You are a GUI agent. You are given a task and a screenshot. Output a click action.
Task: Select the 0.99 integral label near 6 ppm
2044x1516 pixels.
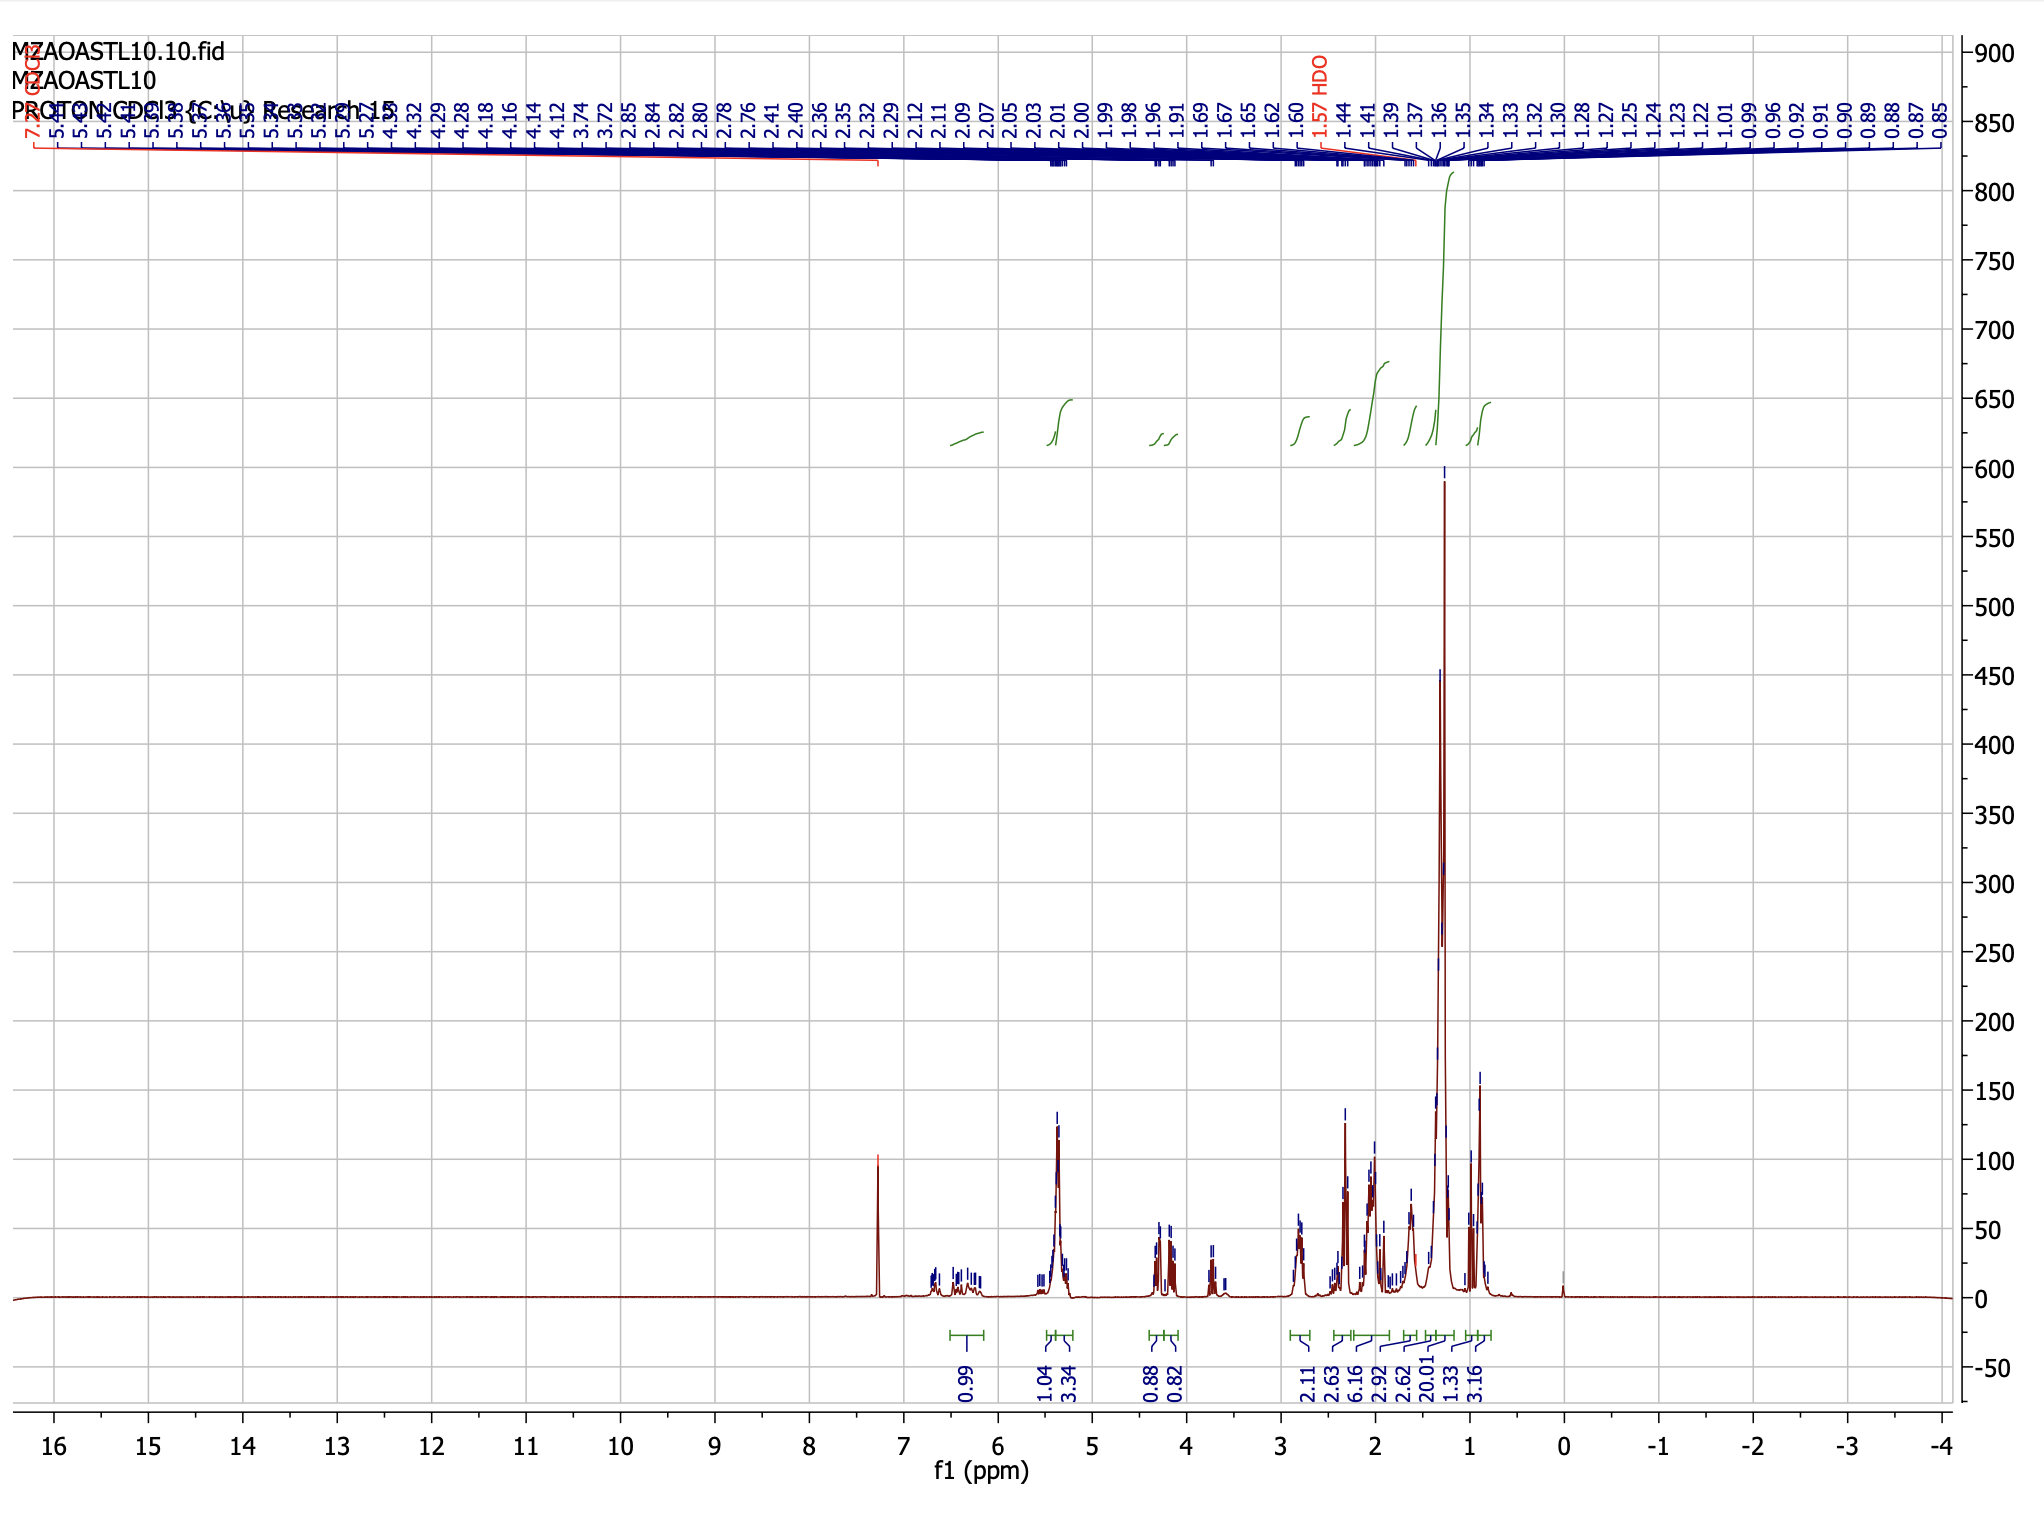(x=967, y=1382)
